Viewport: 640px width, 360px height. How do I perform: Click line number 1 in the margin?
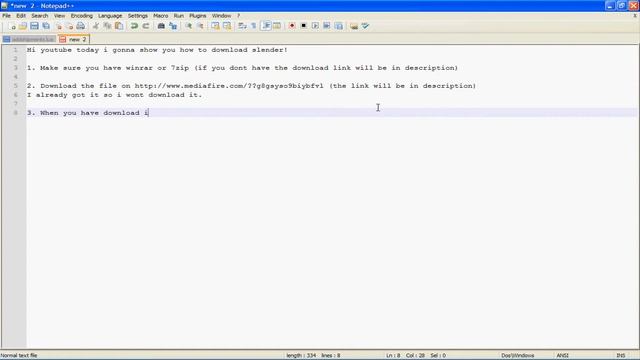tap(16, 50)
